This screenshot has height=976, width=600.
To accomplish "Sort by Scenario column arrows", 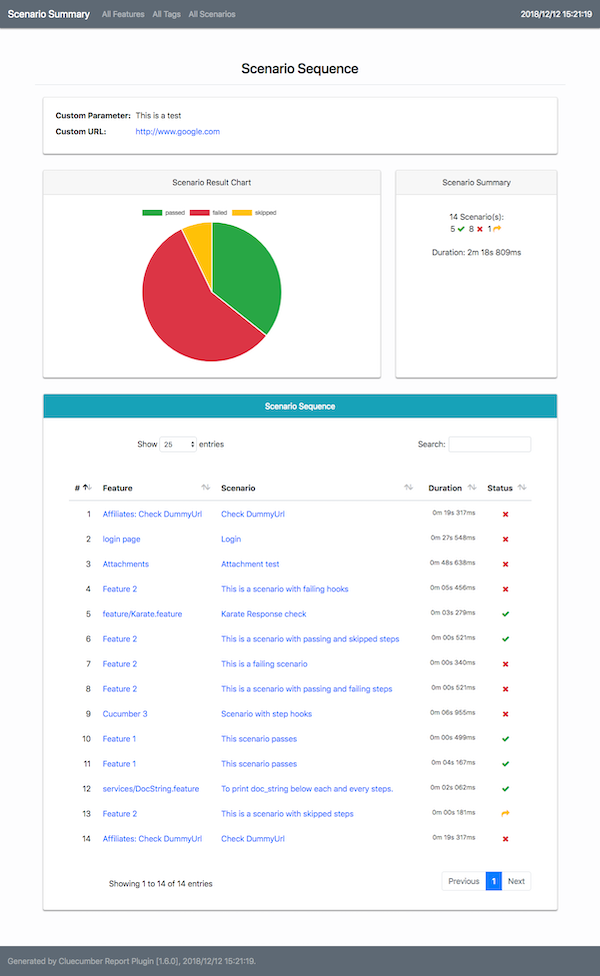I will (408, 487).
